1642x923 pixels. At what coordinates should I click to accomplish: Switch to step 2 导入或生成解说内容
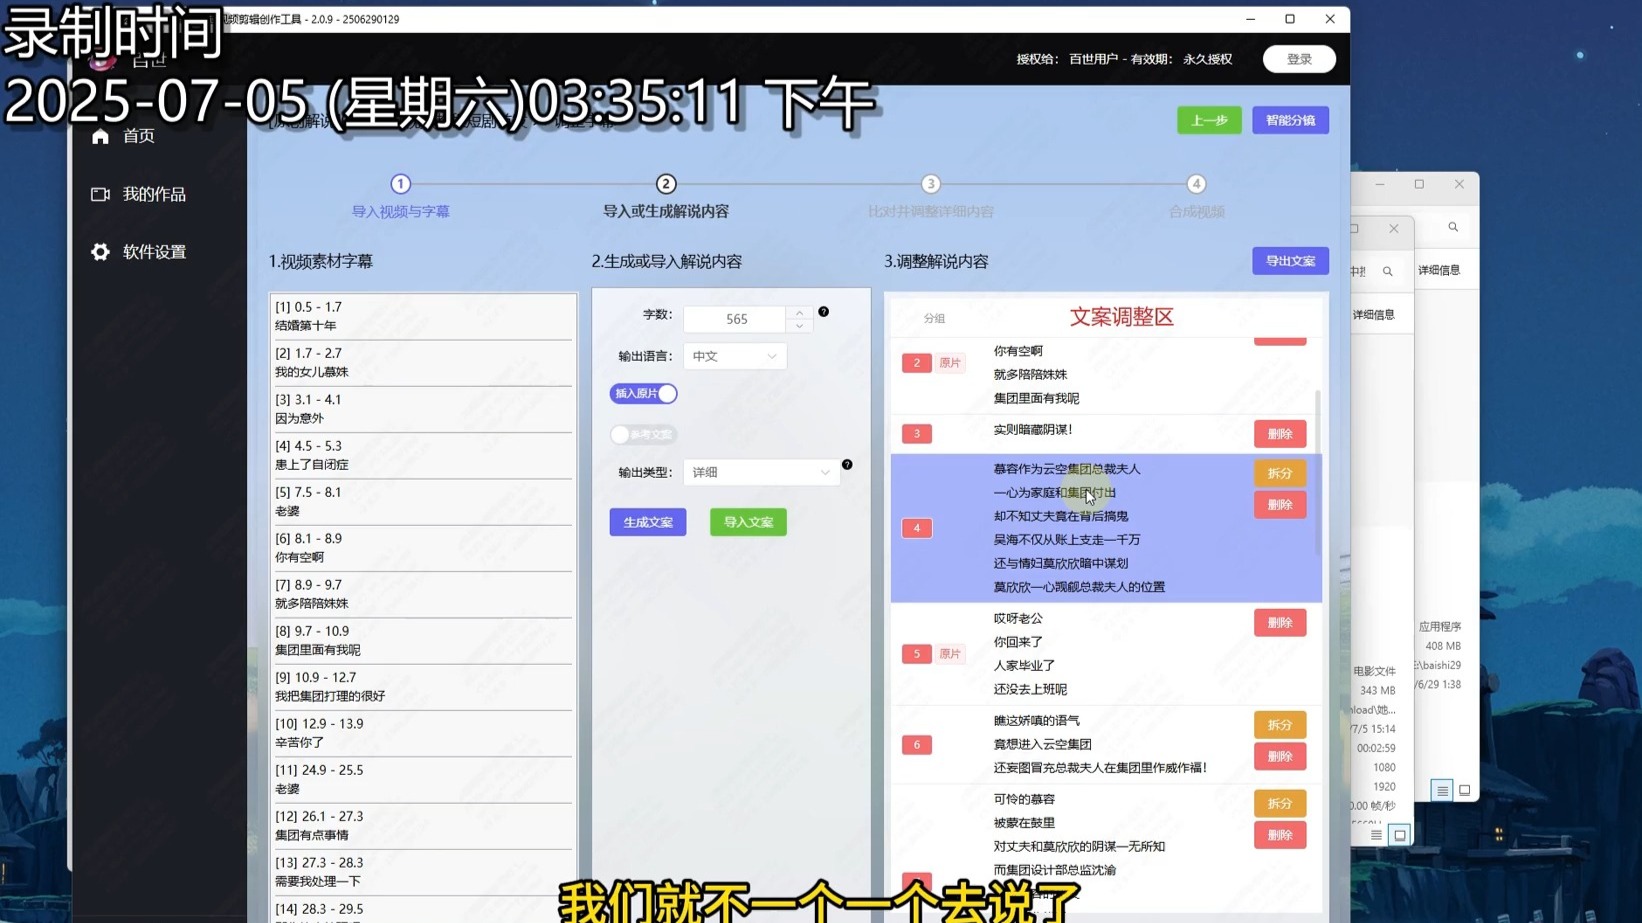(x=666, y=184)
